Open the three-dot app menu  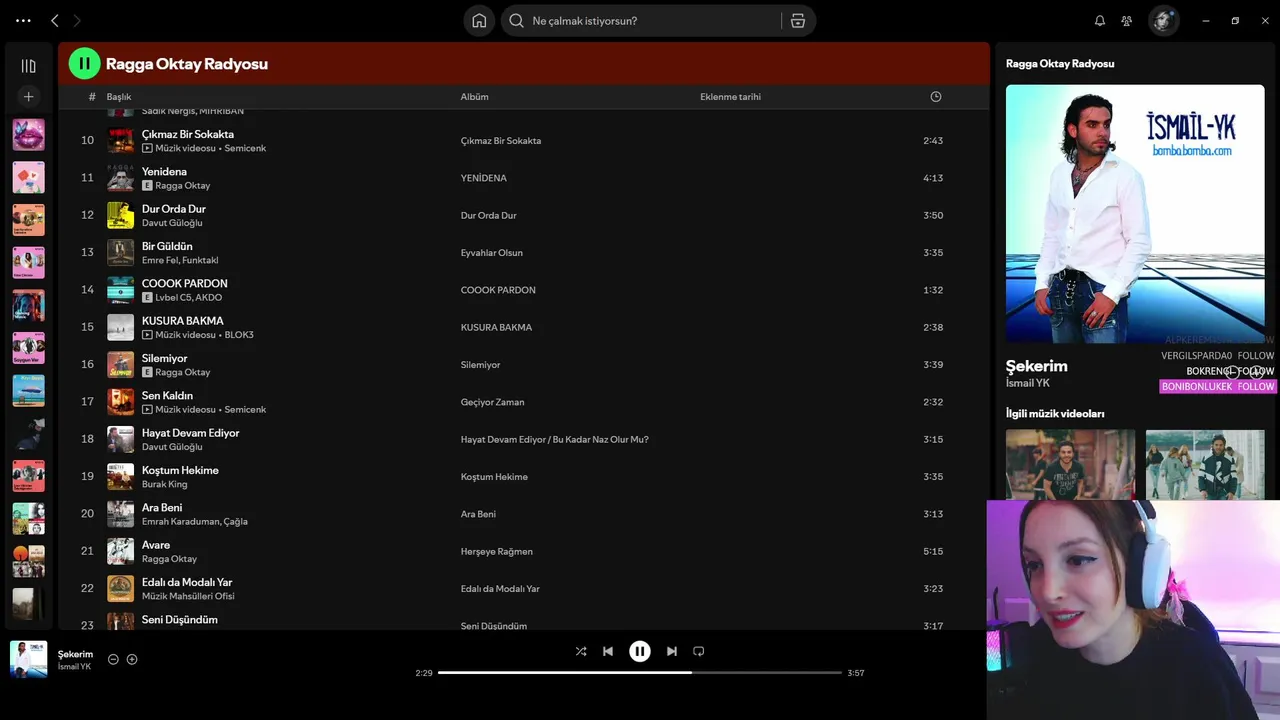(x=23, y=20)
